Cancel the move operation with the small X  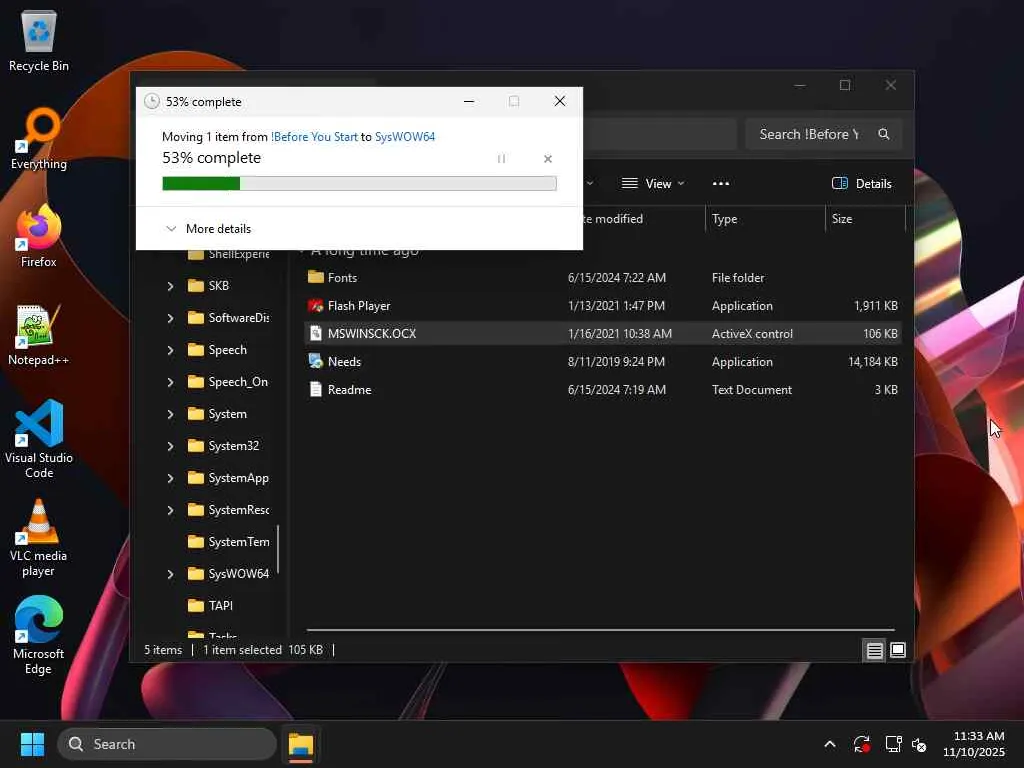(548, 159)
